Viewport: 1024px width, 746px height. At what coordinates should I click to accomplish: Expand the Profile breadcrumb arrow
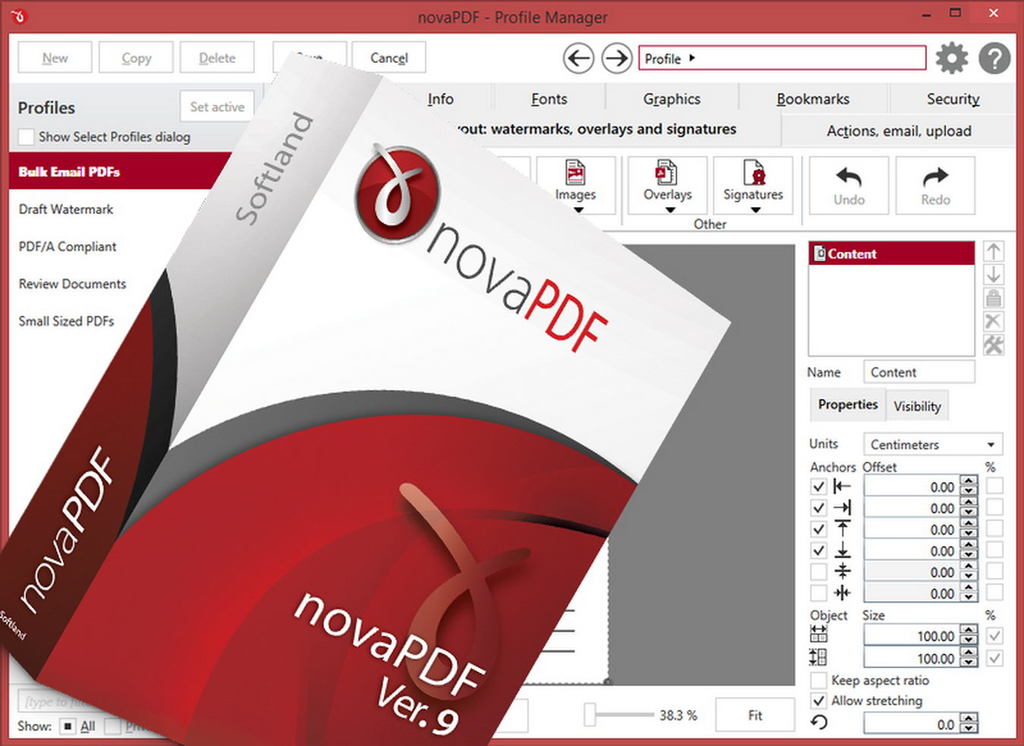[692, 58]
